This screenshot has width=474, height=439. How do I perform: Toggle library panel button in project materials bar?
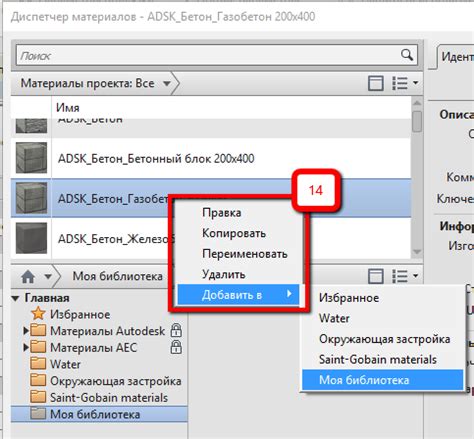[x=376, y=83]
